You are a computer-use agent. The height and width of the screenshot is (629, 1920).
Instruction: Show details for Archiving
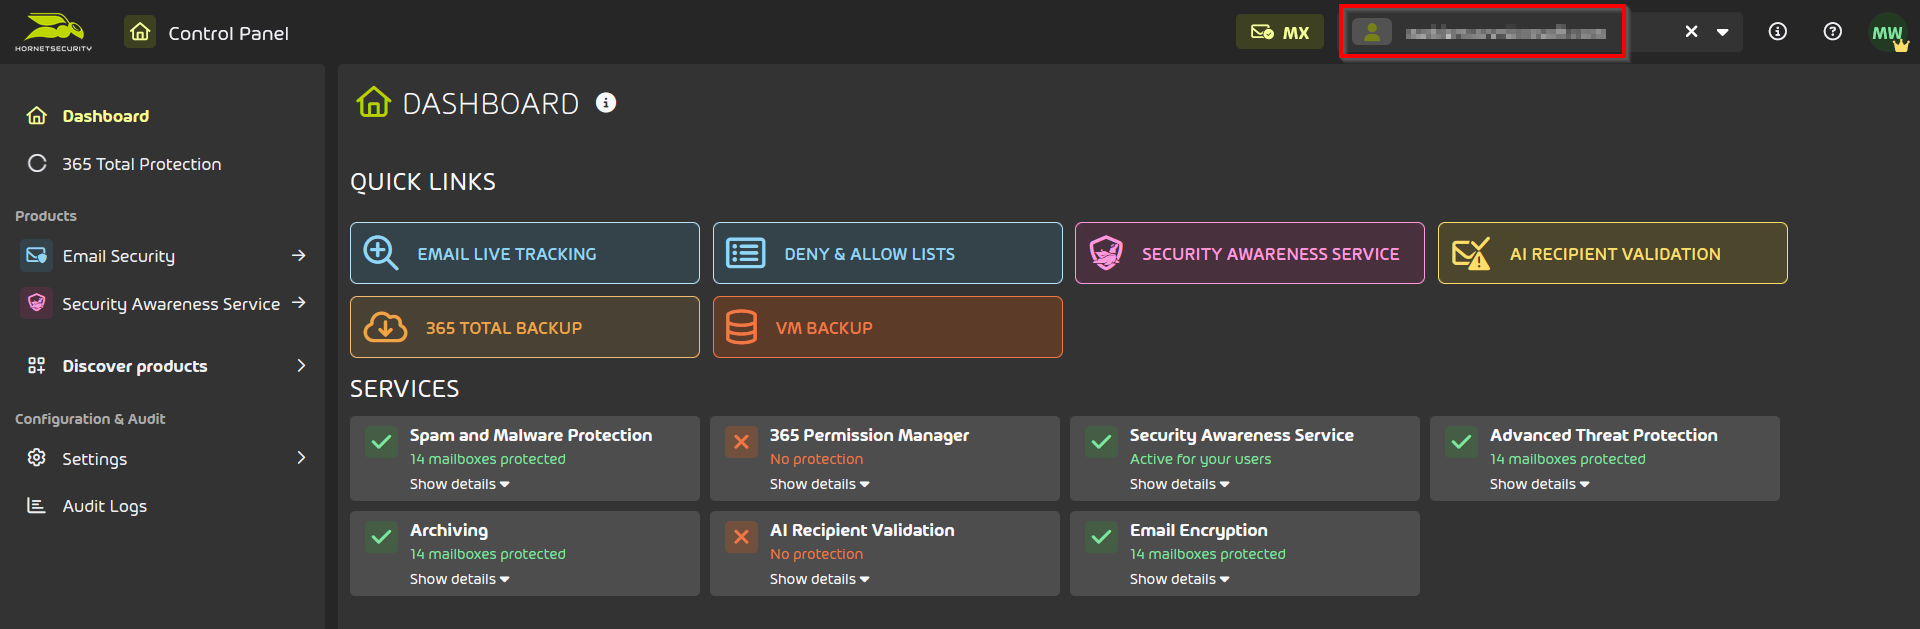tap(459, 579)
